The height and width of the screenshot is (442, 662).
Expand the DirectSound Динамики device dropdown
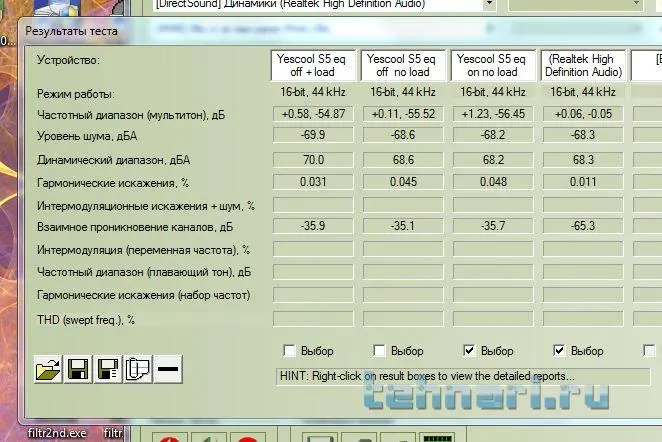(x=489, y=4)
